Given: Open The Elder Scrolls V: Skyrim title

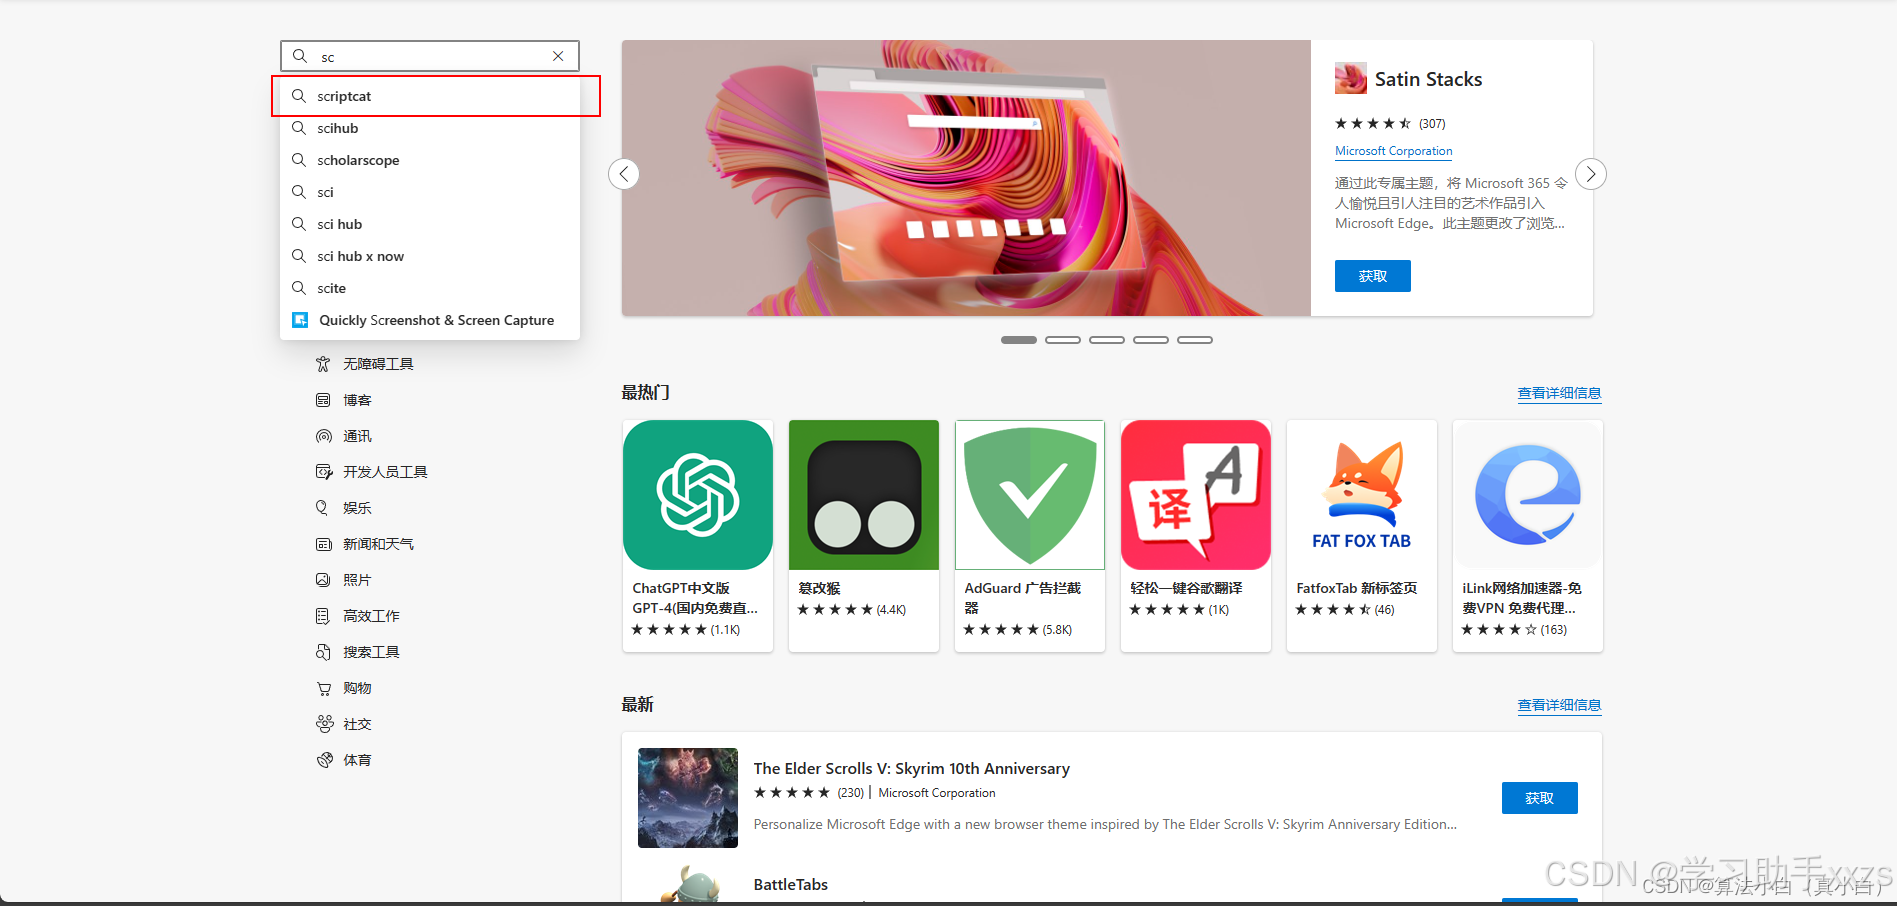Looking at the screenshot, I should pos(912,768).
